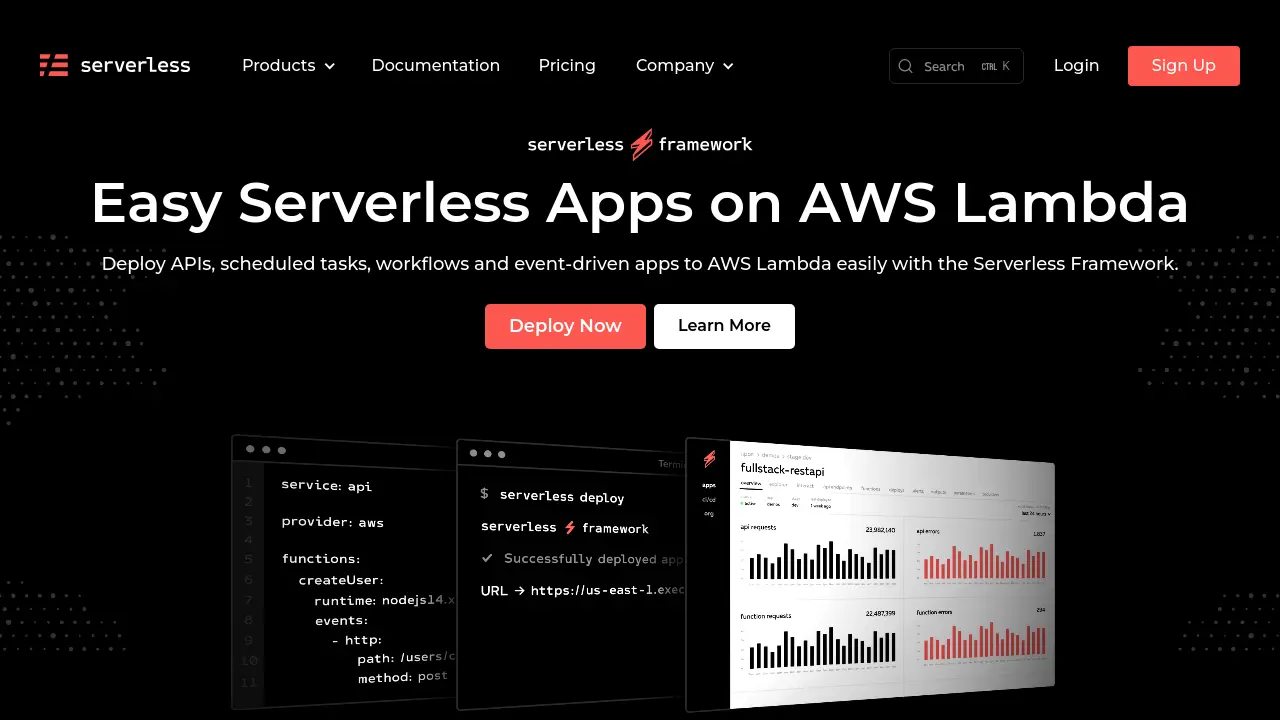Click the 'function requests' chart in dashboard
This screenshot has width=1280, height=720.
pyautogui.click(x=817, y=640)
